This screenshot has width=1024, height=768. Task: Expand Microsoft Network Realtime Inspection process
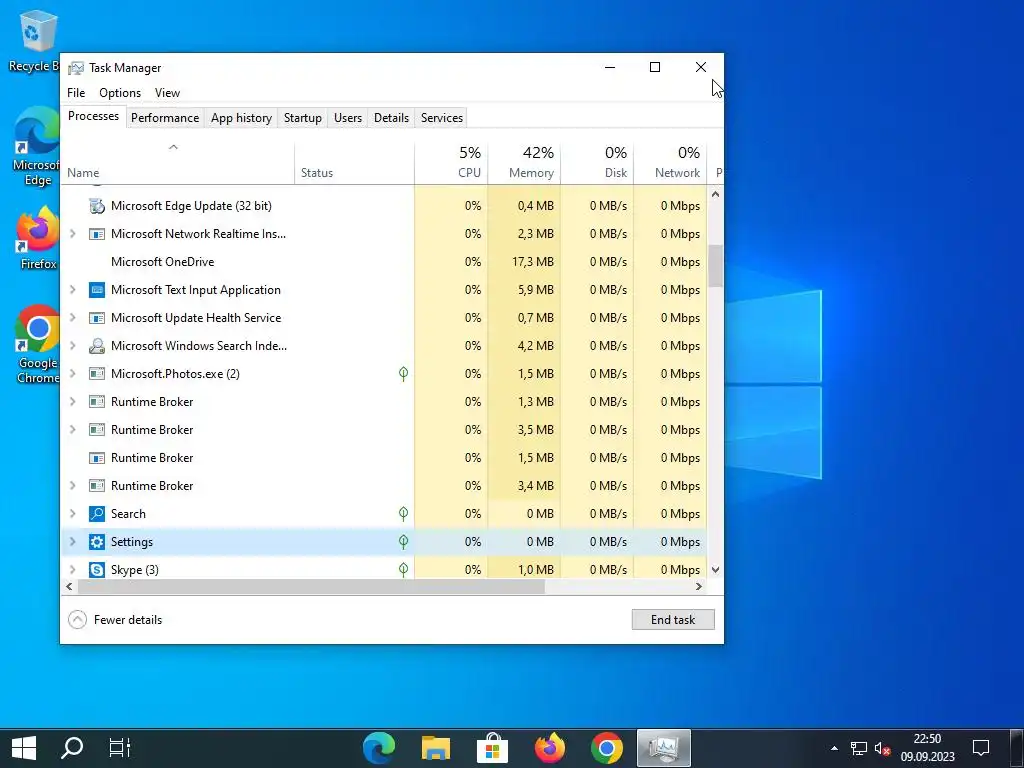(72, 234)
